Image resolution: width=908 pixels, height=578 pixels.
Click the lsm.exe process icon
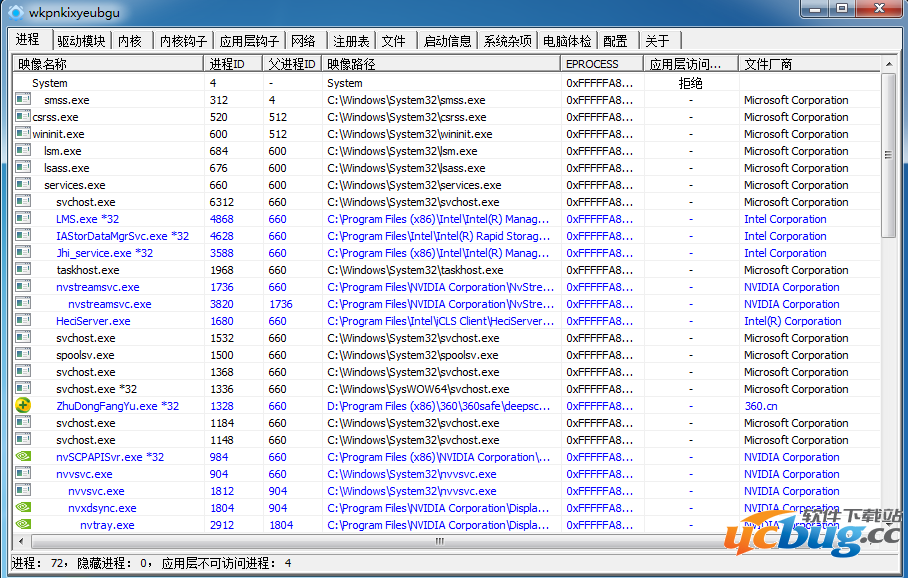(x=23, y=151)
